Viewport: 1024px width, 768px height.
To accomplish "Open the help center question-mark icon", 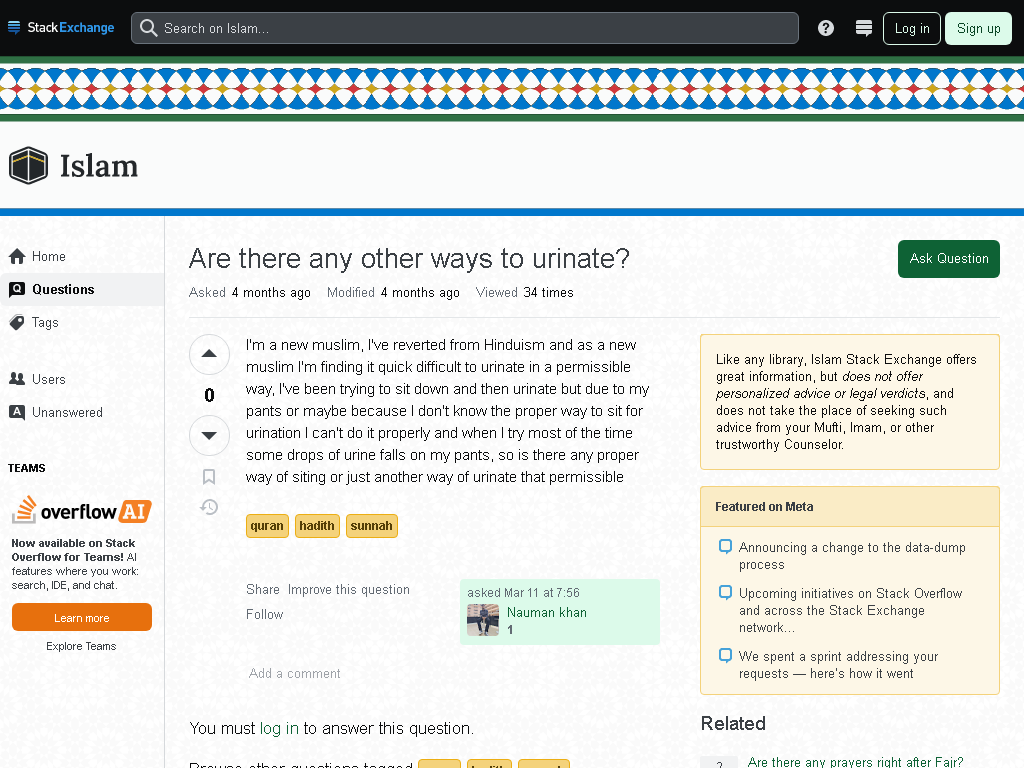I will coord(825,28).
